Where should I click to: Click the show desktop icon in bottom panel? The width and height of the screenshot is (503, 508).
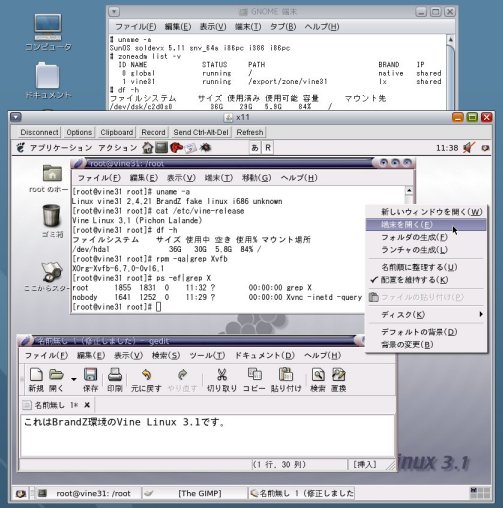click(x=21, y=493)
